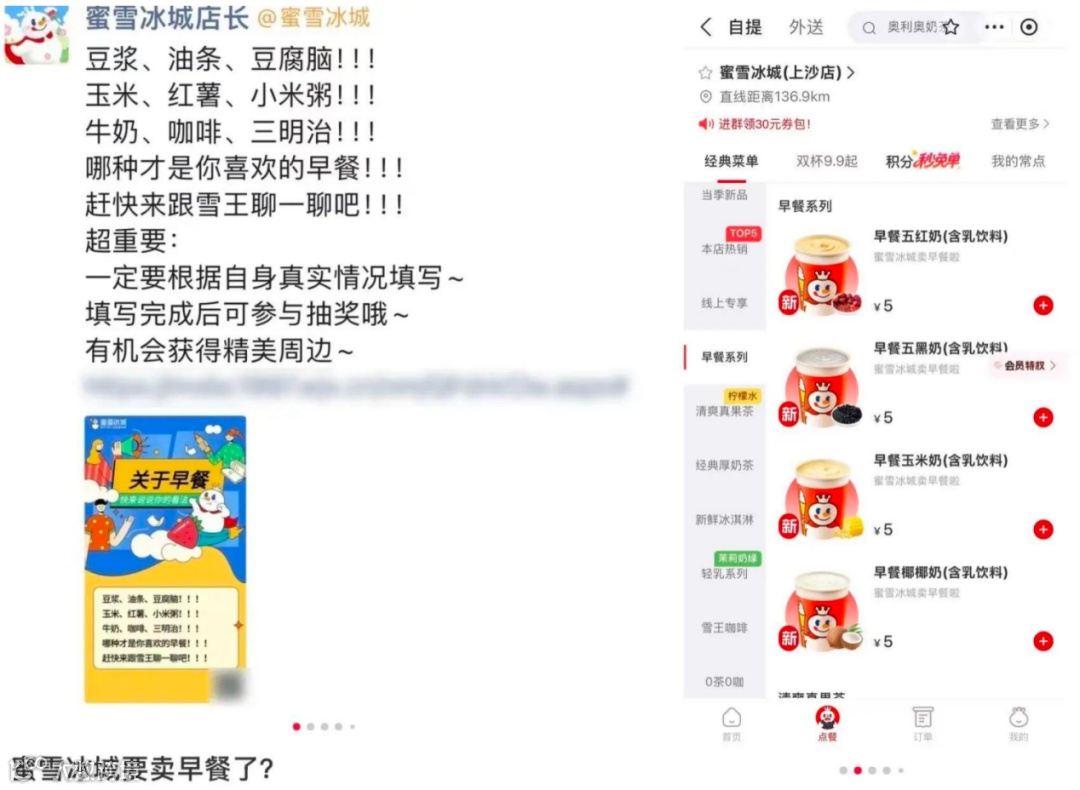Add 早餐五红奶 with red plus button

1043,305
